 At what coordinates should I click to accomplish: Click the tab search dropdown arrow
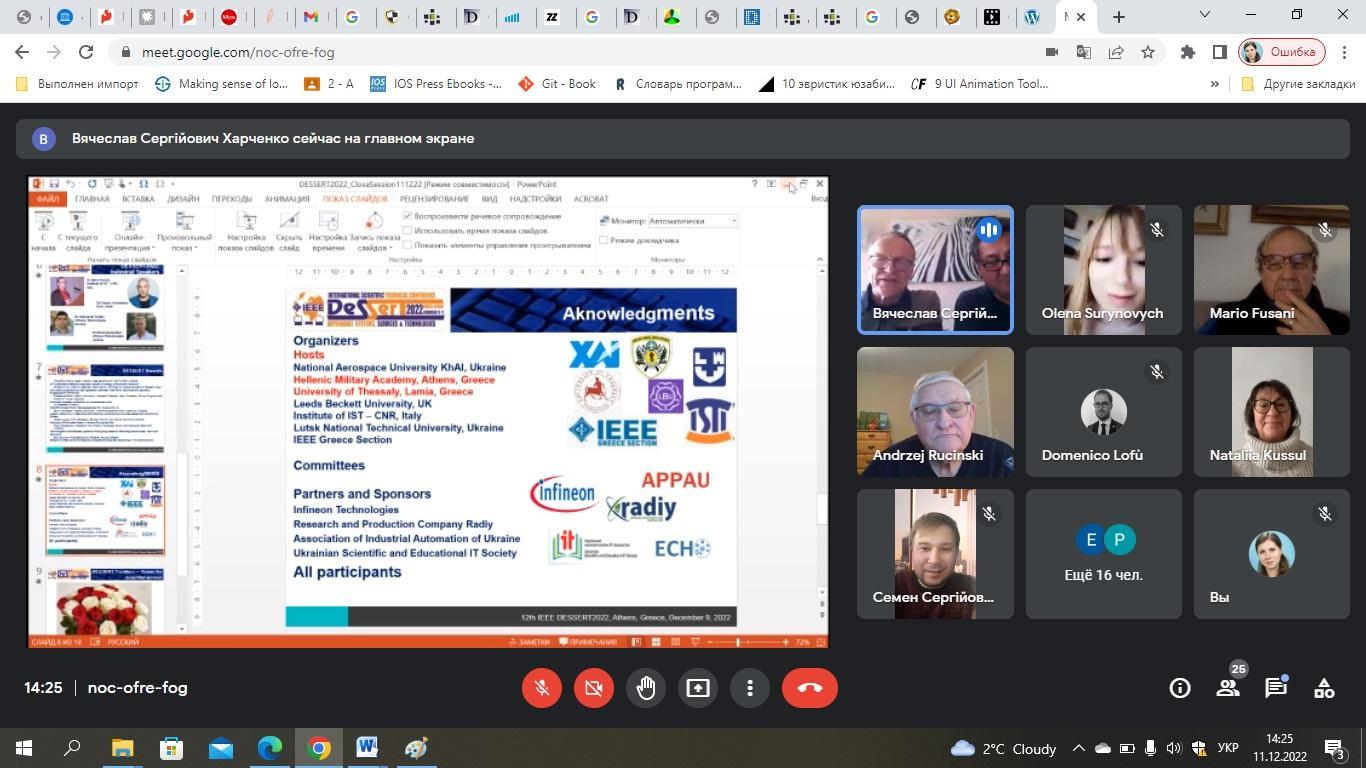[x=1205, y=15]
